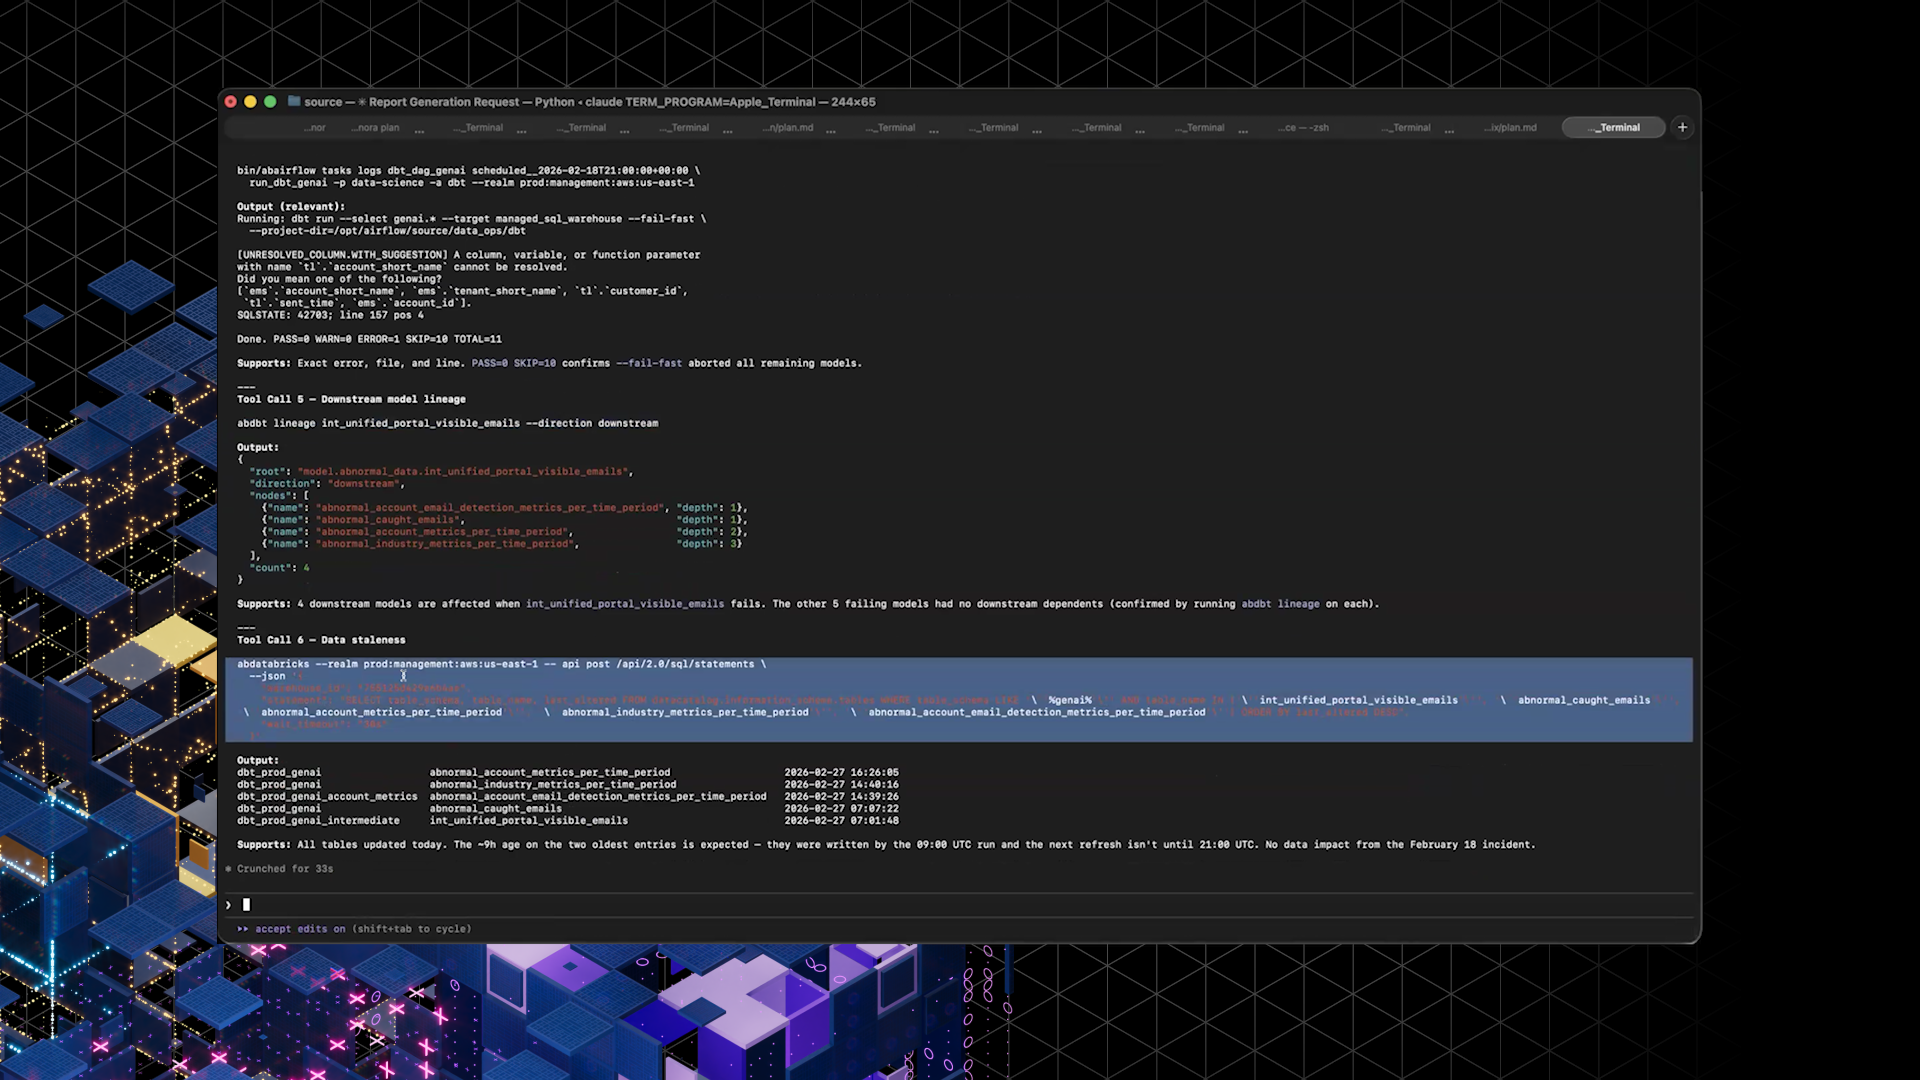The height and width of the screenshot is (1080, 1920).
Task: Click 'Done. PASS=0 WARN=0 ERROR=1 SKIP=10 TOTAL=11' line
Action: pyautogui.click(x=369, y=339)
